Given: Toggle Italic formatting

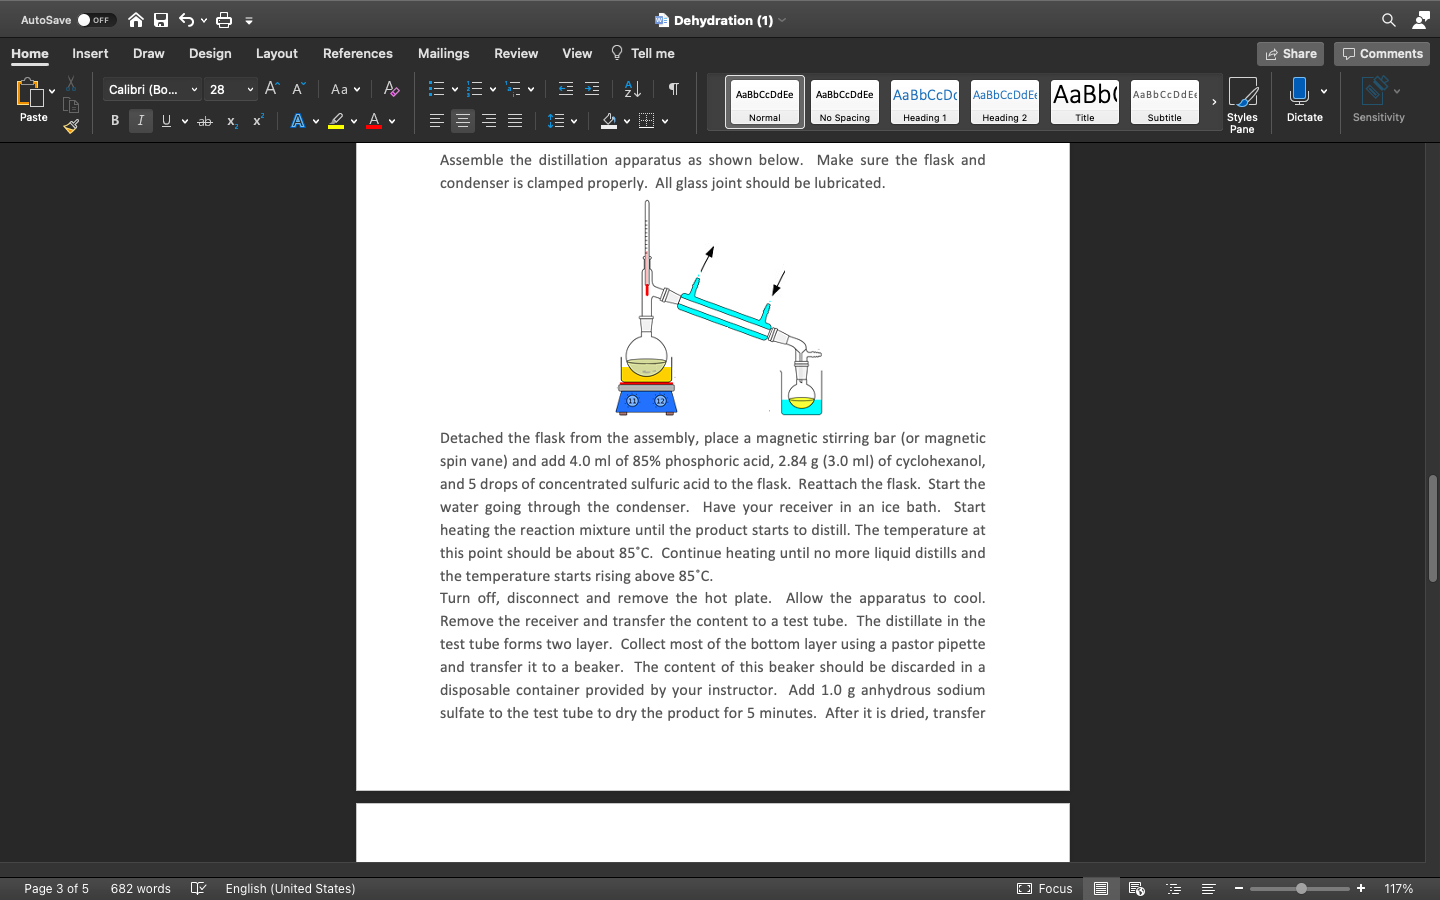Looking at the screenshot, I should (141, 121).
